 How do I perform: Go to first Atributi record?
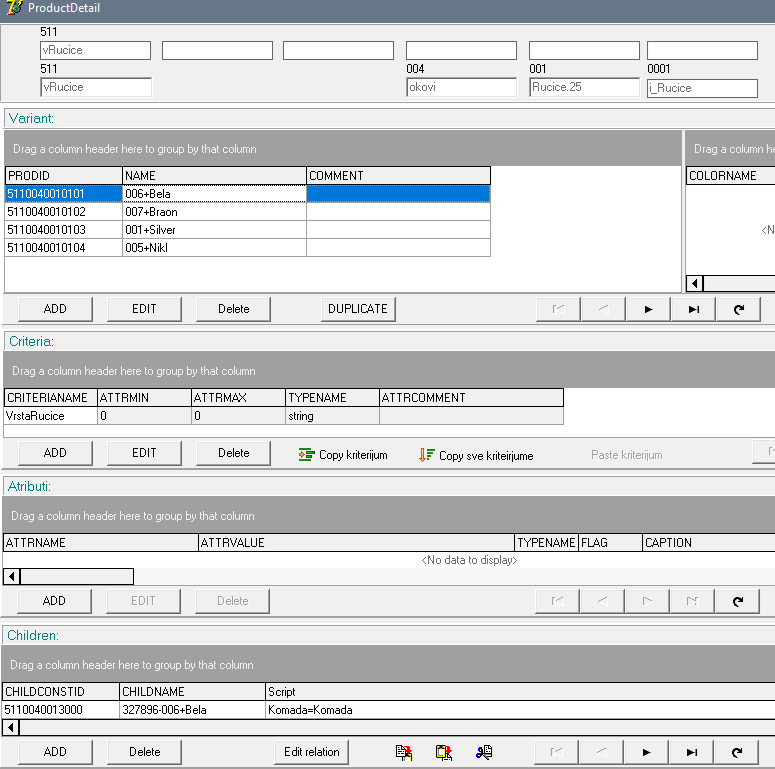tap(557, 601)
